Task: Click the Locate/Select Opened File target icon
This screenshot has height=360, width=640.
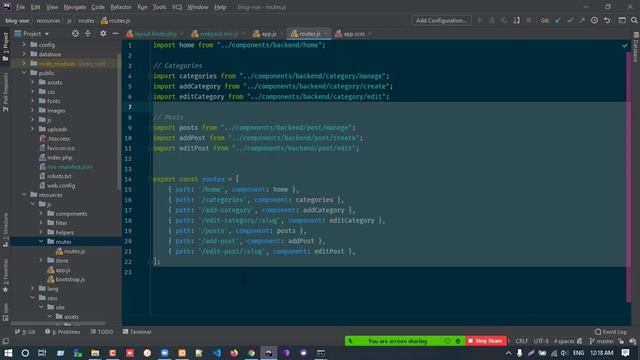Action: (x=76, y=33)
